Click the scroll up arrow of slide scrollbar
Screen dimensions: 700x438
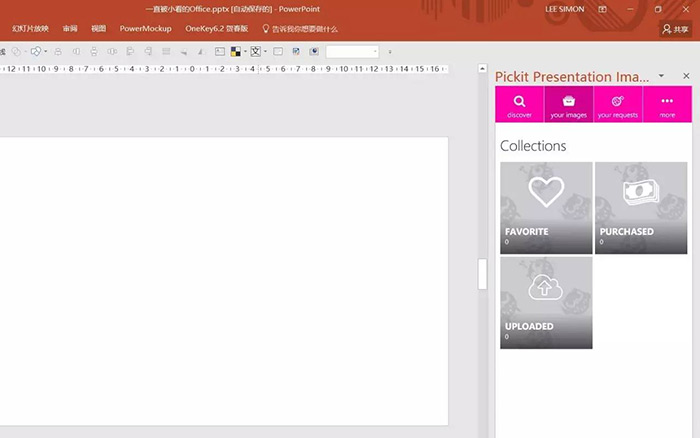(482, 69)
